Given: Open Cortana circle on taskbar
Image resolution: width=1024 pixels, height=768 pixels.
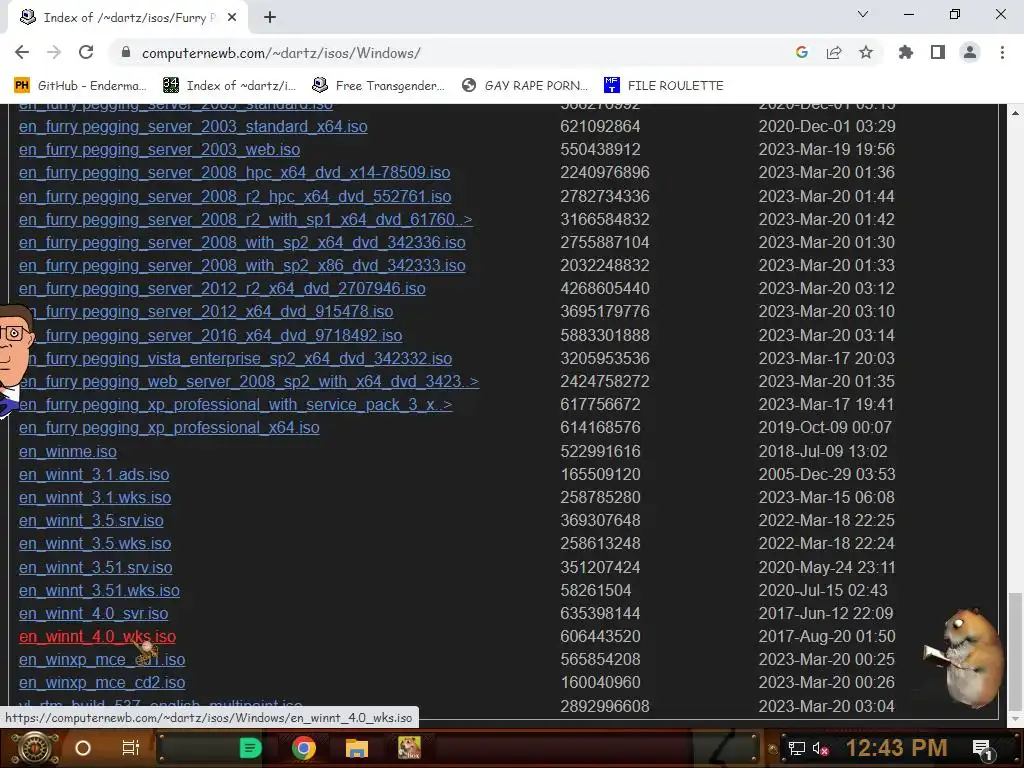Looking at the screenshot, I should 83,748.
